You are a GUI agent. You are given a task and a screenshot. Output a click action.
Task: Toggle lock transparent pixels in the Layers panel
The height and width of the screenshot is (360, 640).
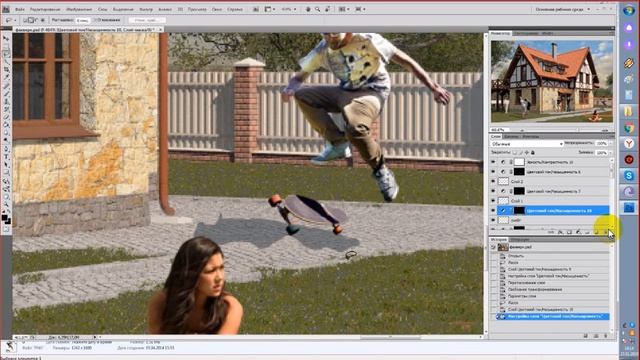pyautogui.click(x=515, y=153)
